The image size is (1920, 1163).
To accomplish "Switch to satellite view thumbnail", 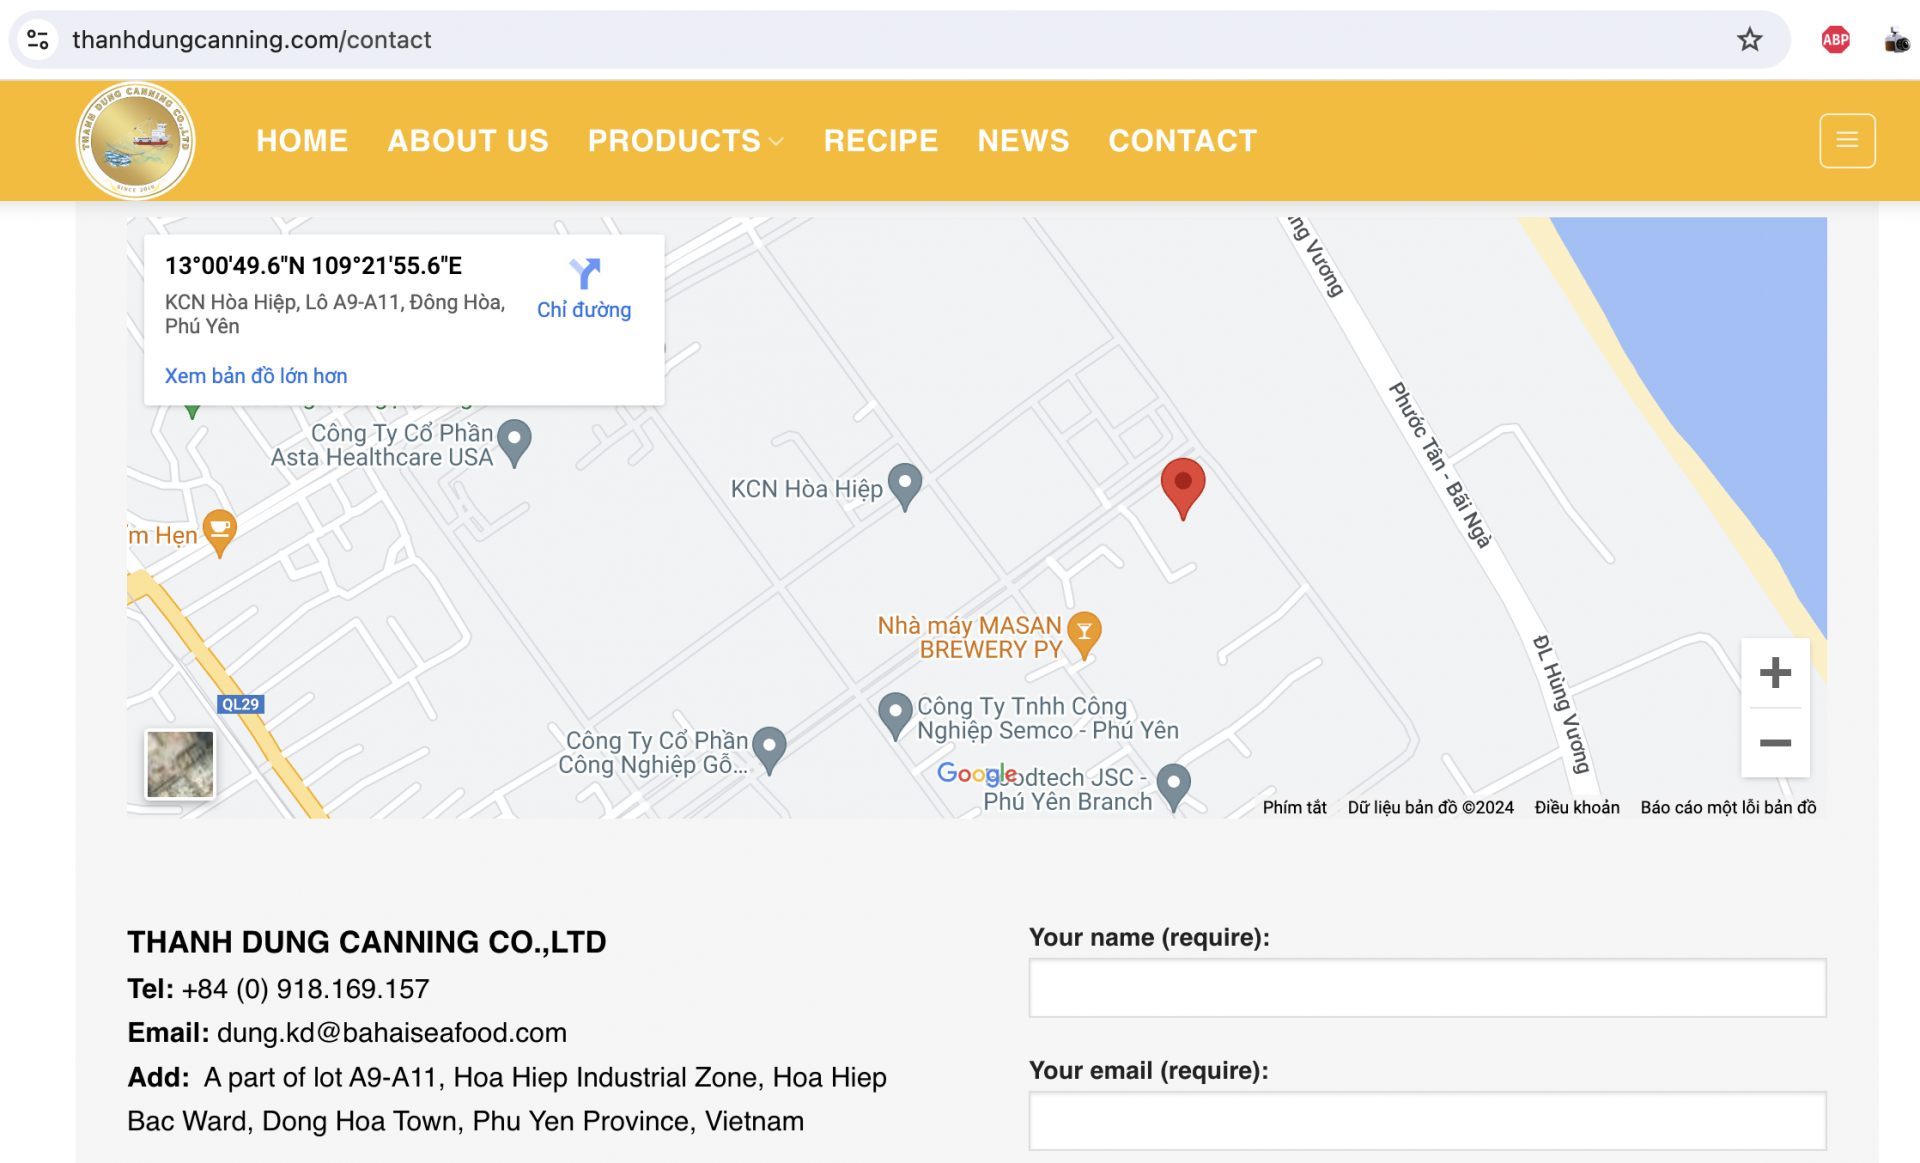I will [x=180, y=764].
